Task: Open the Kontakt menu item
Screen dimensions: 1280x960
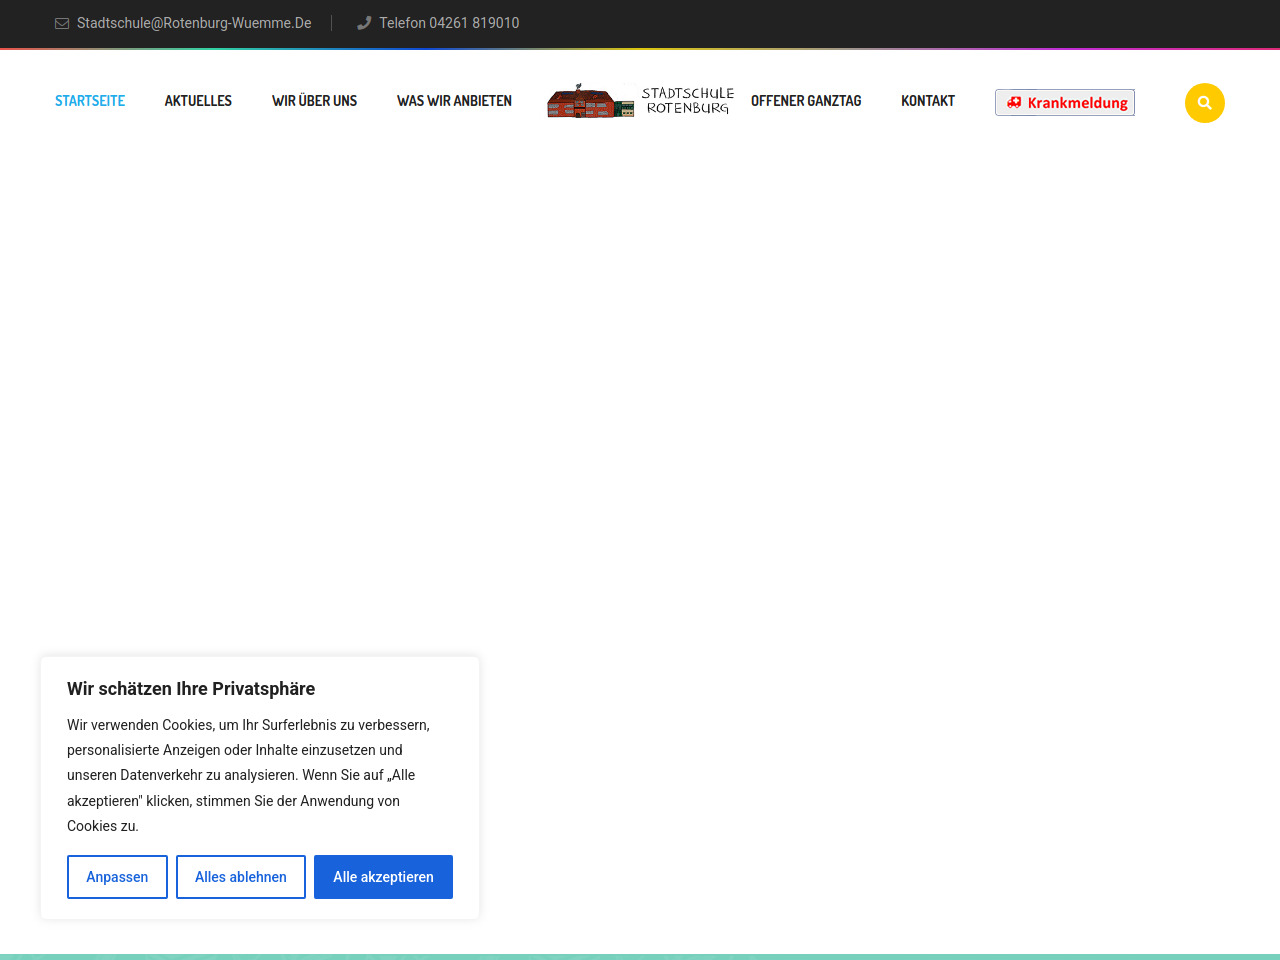Action: (x=928, y=101)
